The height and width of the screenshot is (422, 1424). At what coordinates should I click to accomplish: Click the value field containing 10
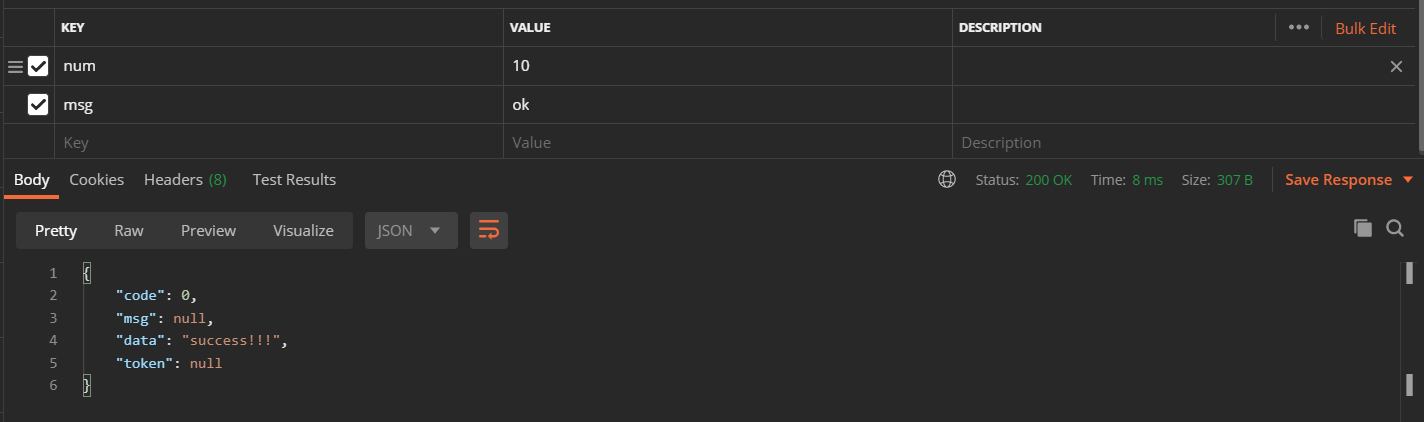(x=725, y=67)
